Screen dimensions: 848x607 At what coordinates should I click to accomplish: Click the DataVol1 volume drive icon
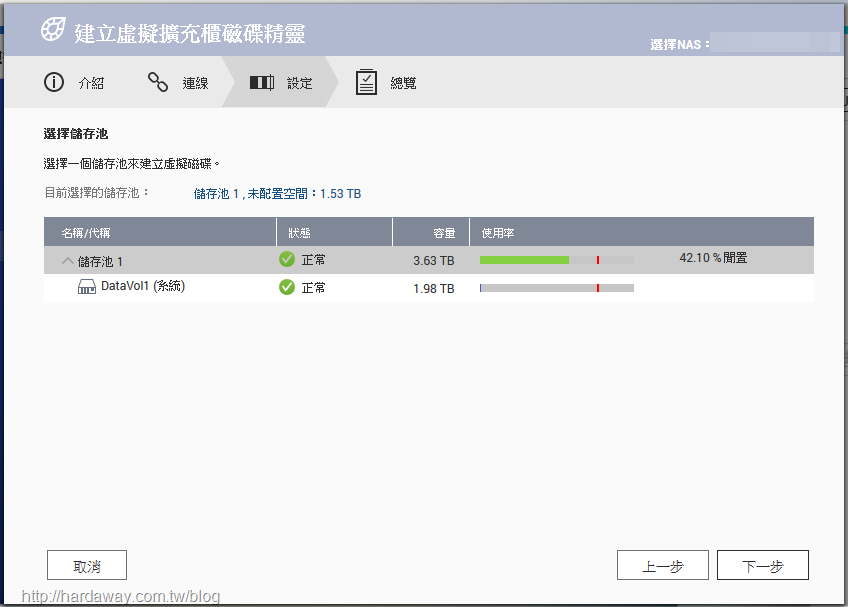87,287
